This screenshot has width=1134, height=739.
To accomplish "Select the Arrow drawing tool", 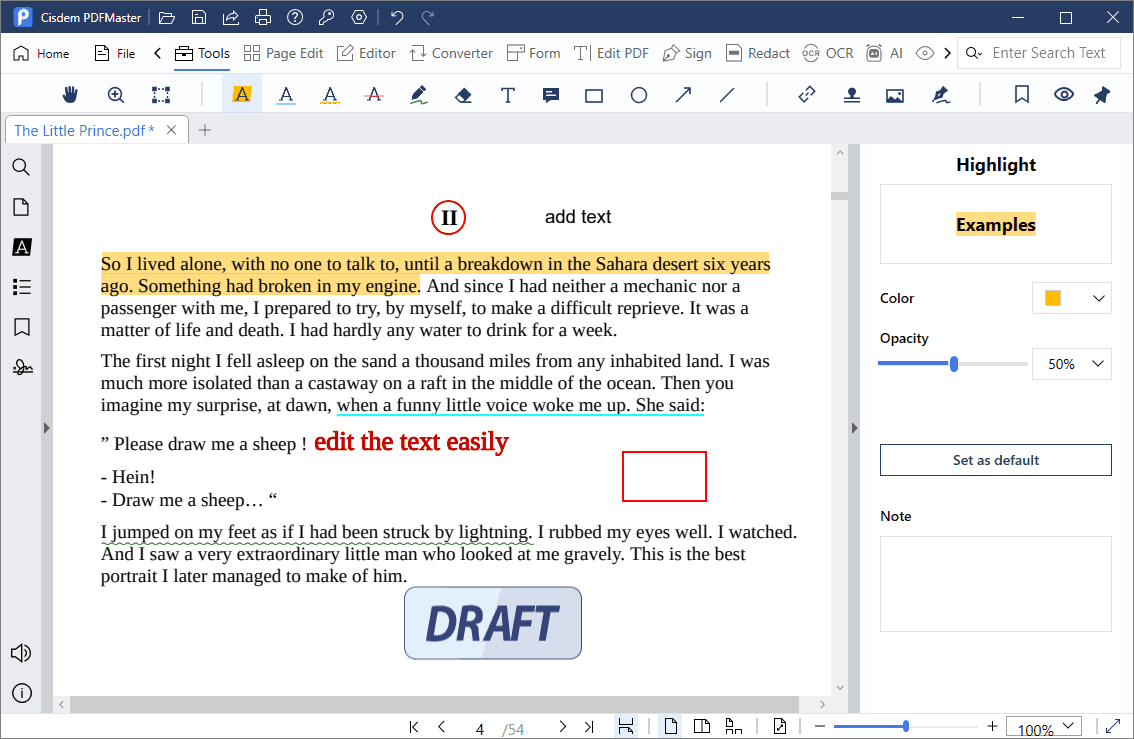I will click(683, 95).
